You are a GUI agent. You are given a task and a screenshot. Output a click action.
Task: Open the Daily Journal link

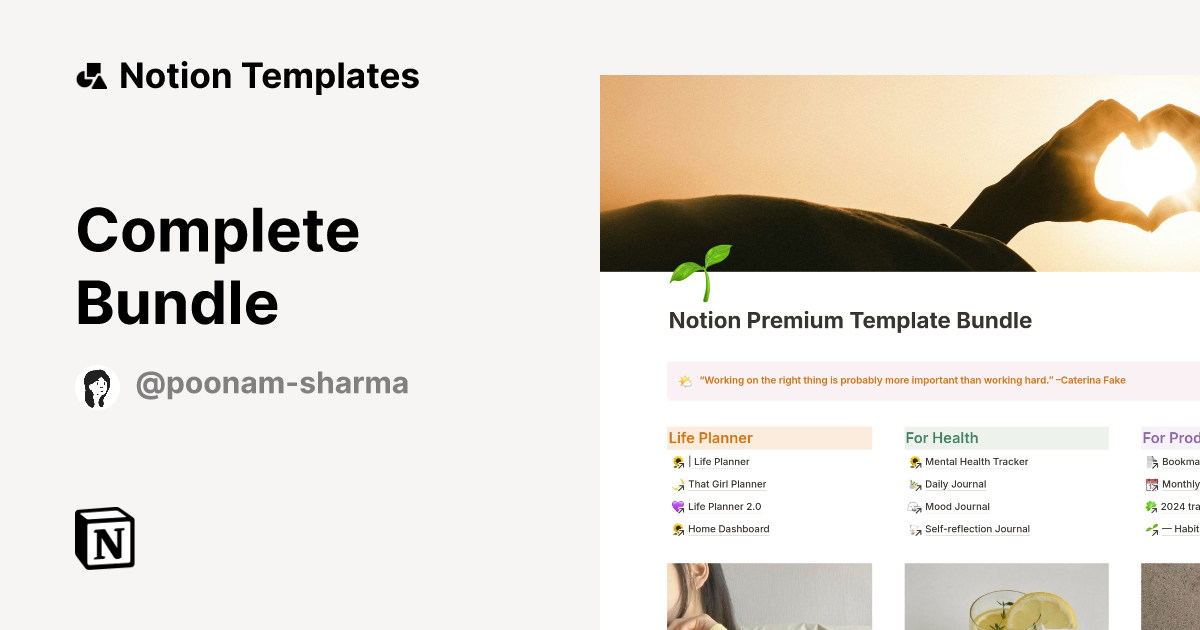click(x=955, y=484)
